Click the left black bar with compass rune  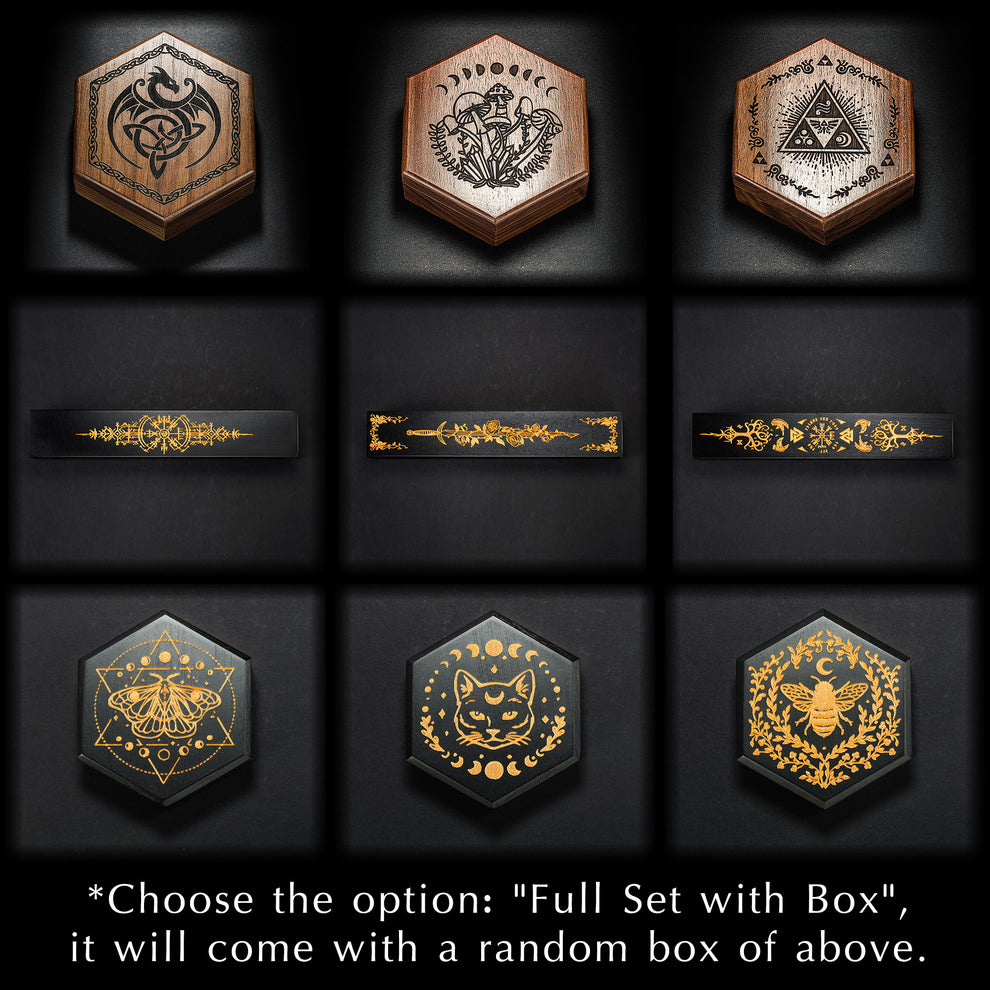164,434
